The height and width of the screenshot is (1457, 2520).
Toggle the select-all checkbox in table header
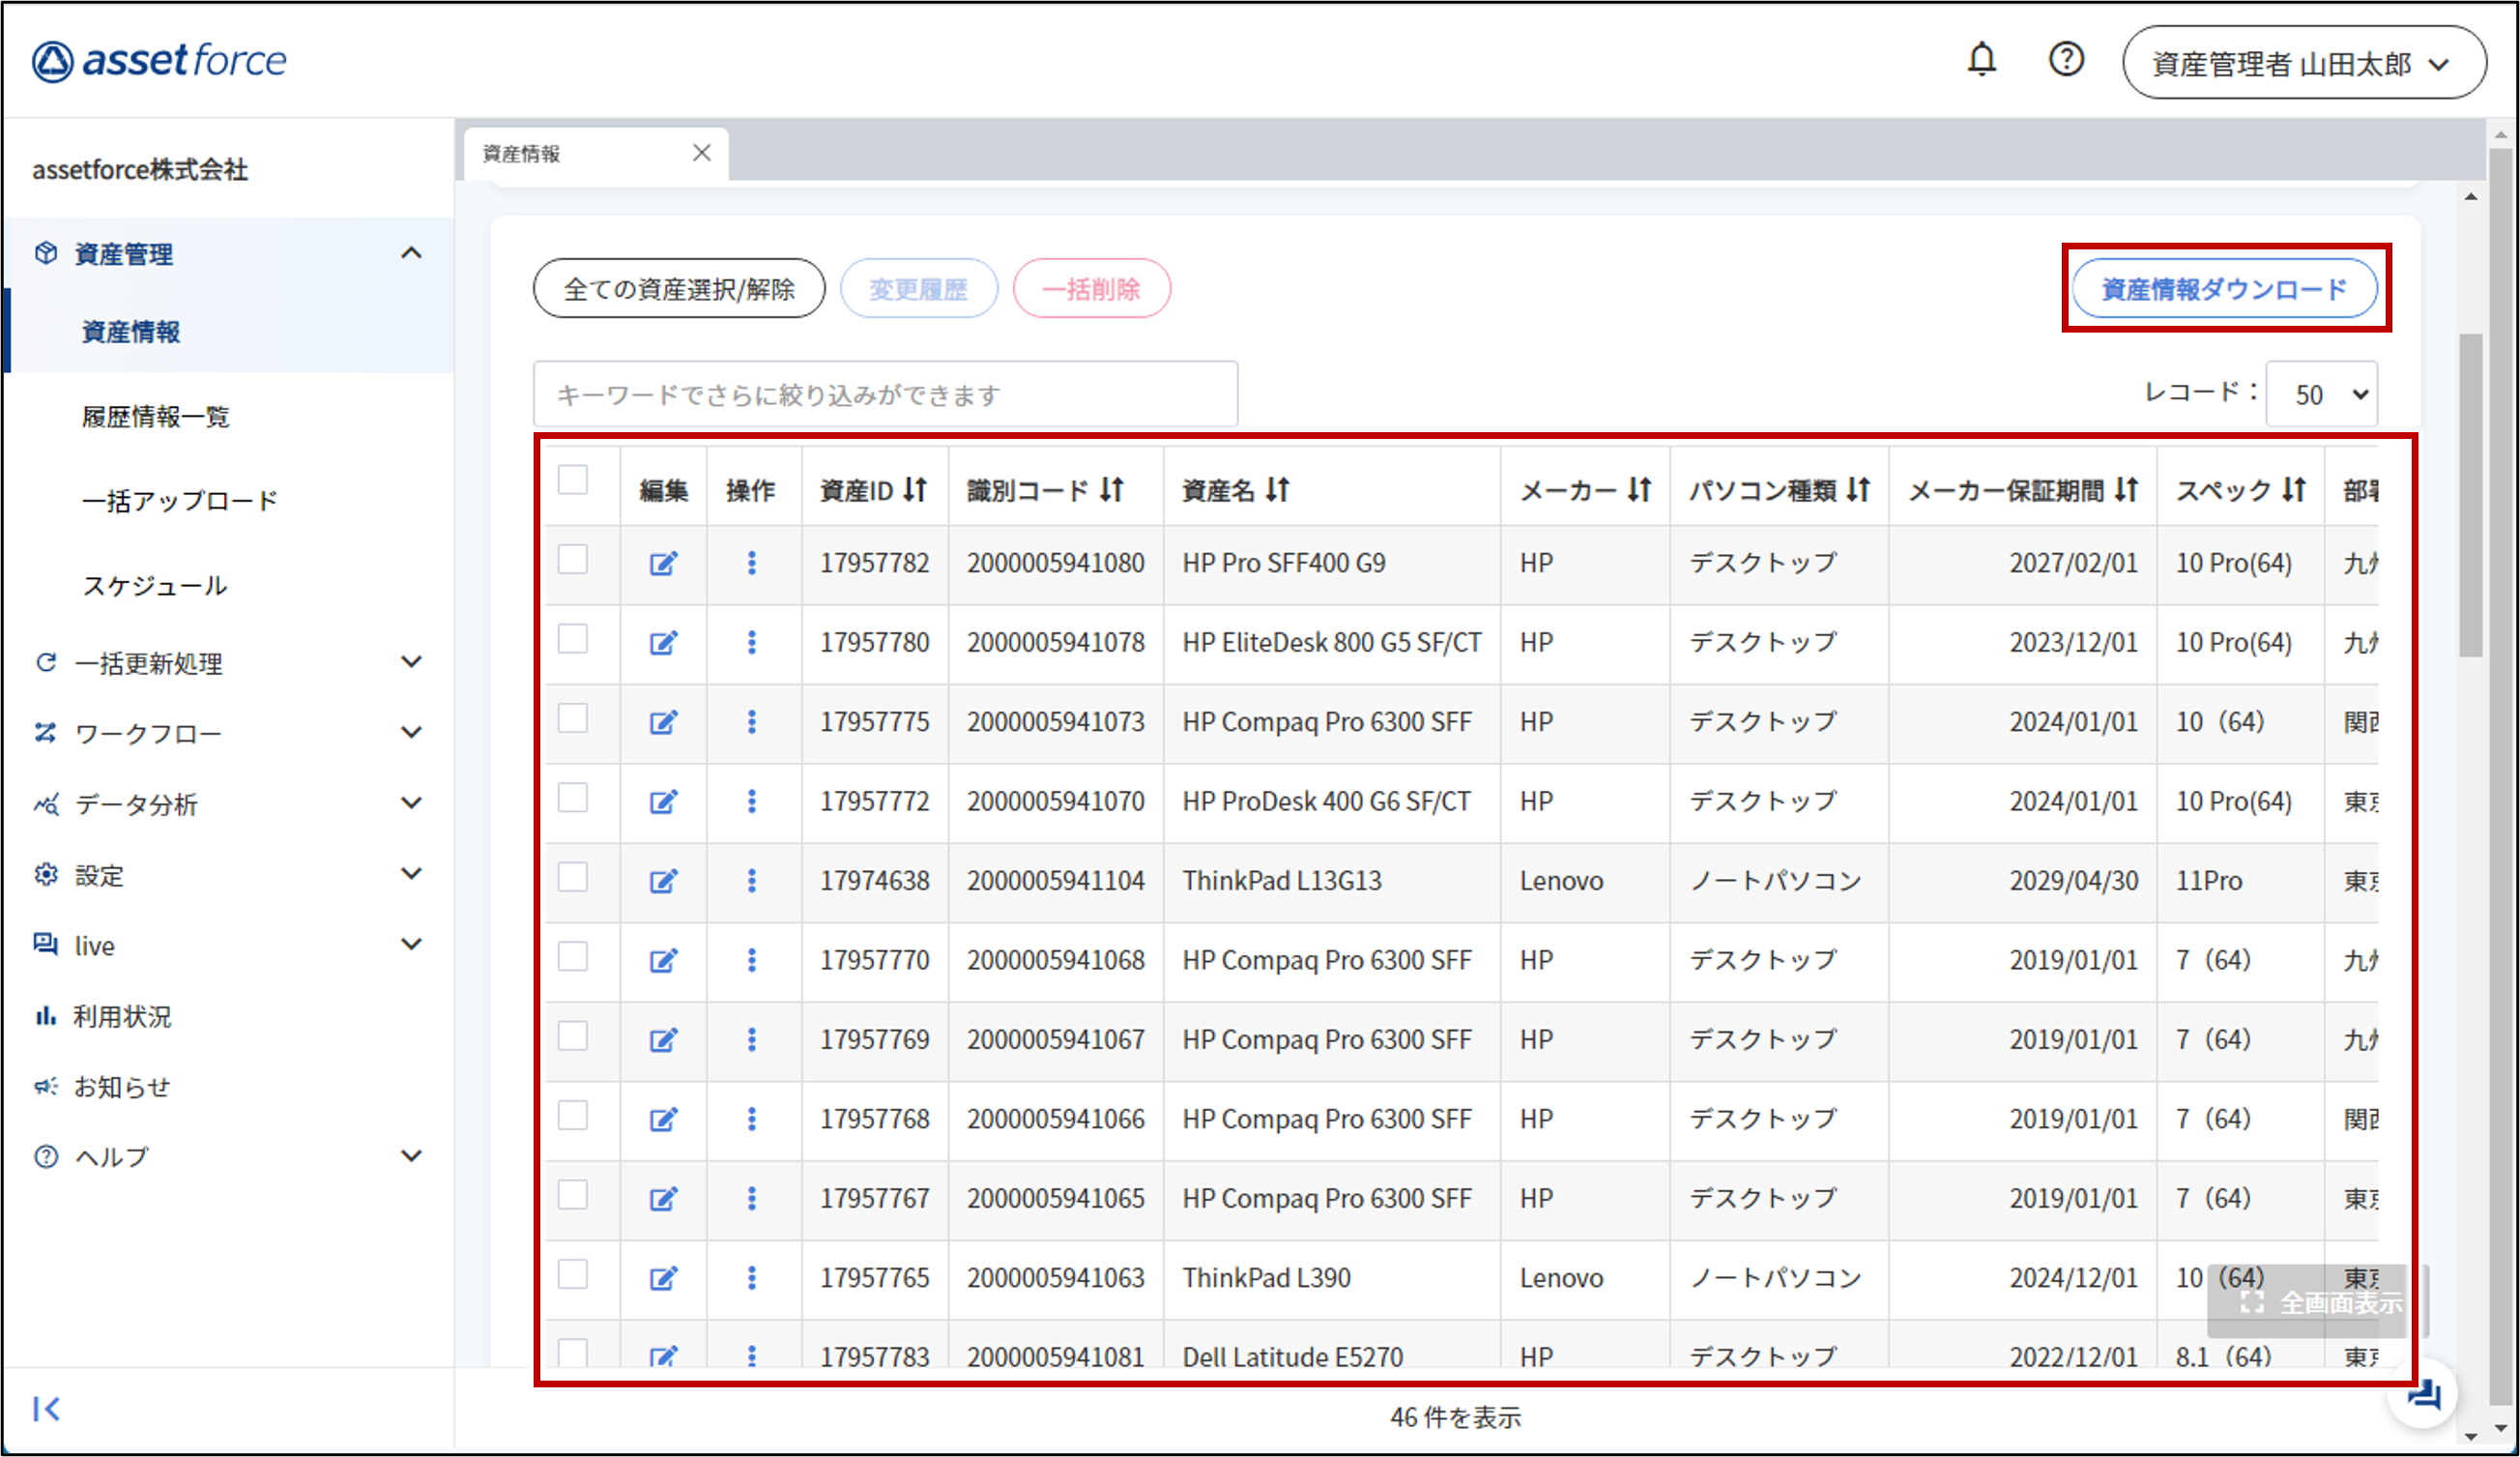573,480
